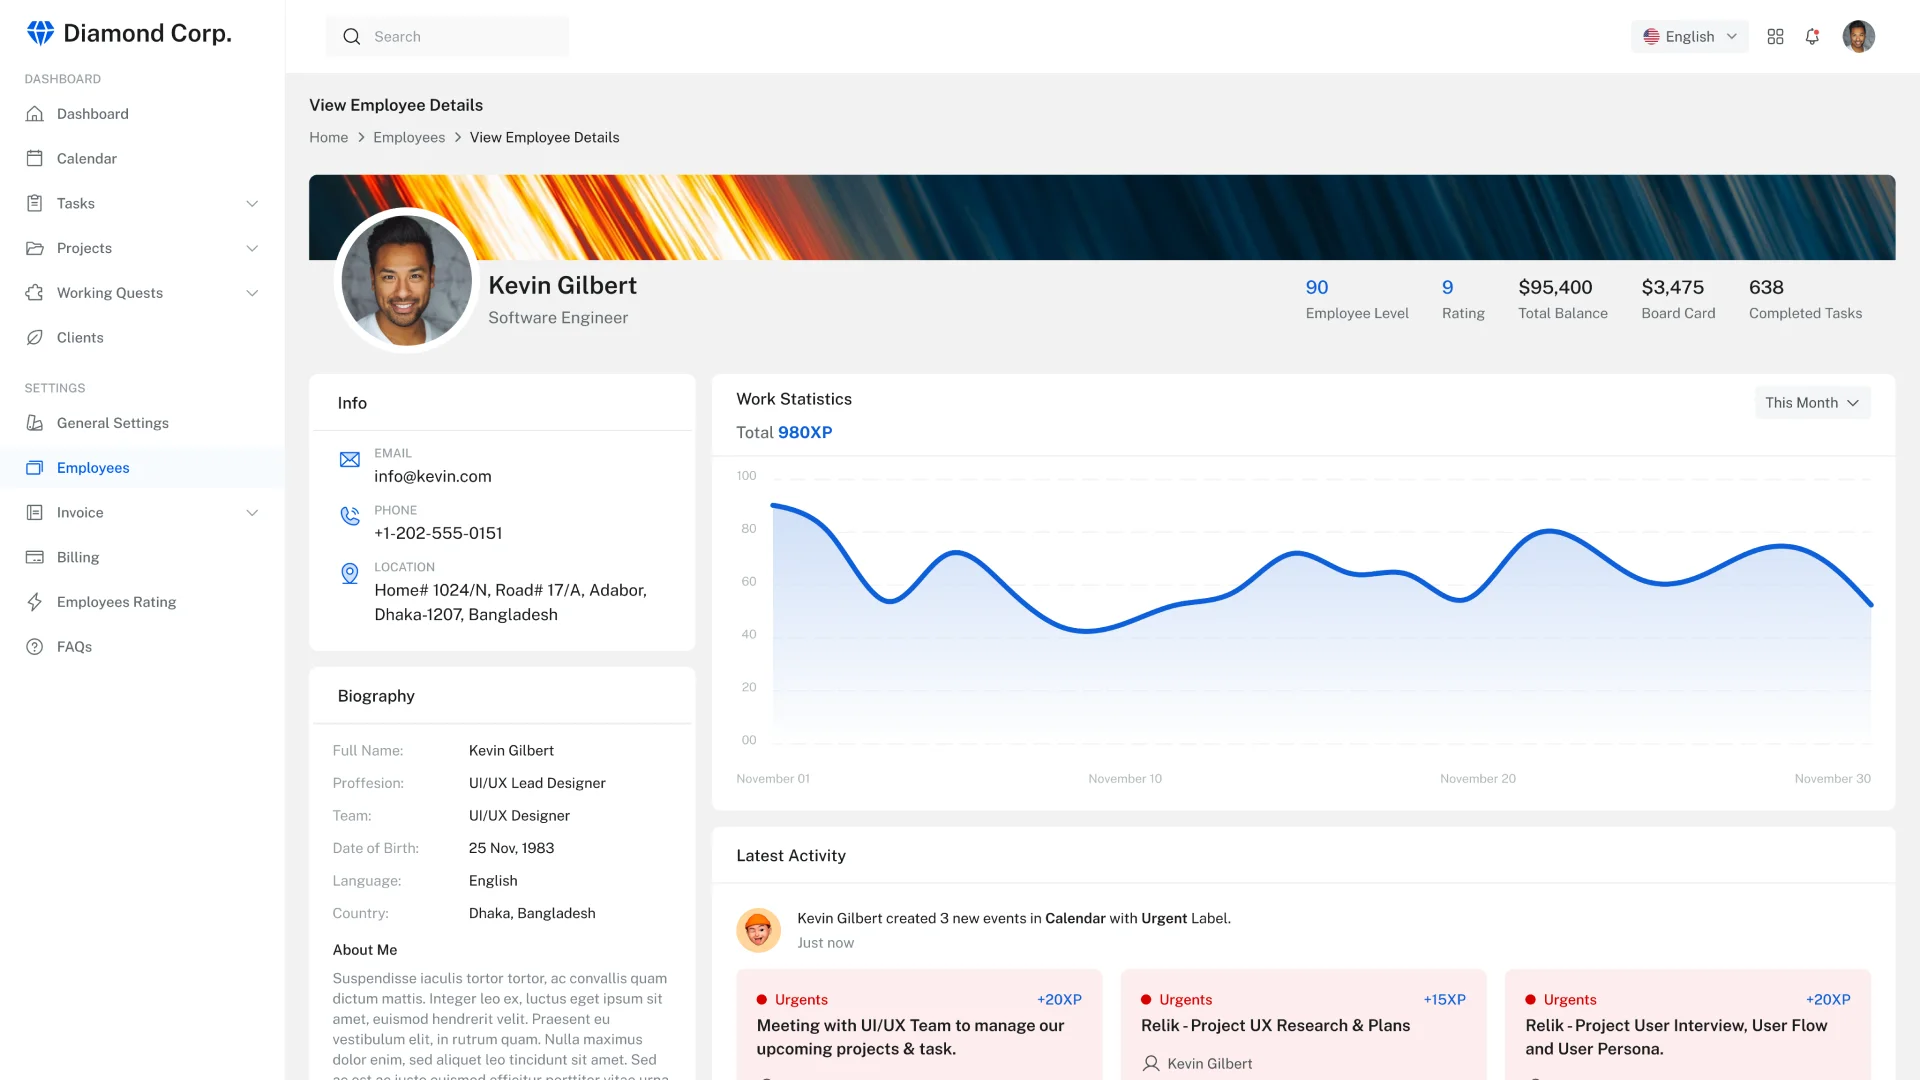Open the apps grid icon
Screen dimensions: 1920x1080
(x=1775, y=37)
